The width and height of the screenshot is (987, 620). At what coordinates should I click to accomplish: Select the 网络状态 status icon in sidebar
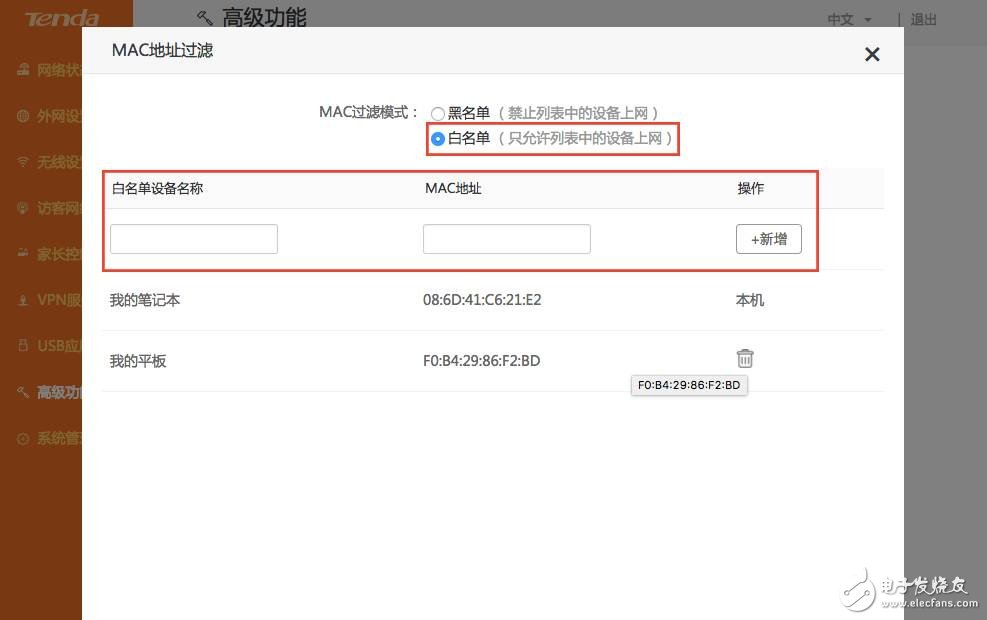point(22,69)
